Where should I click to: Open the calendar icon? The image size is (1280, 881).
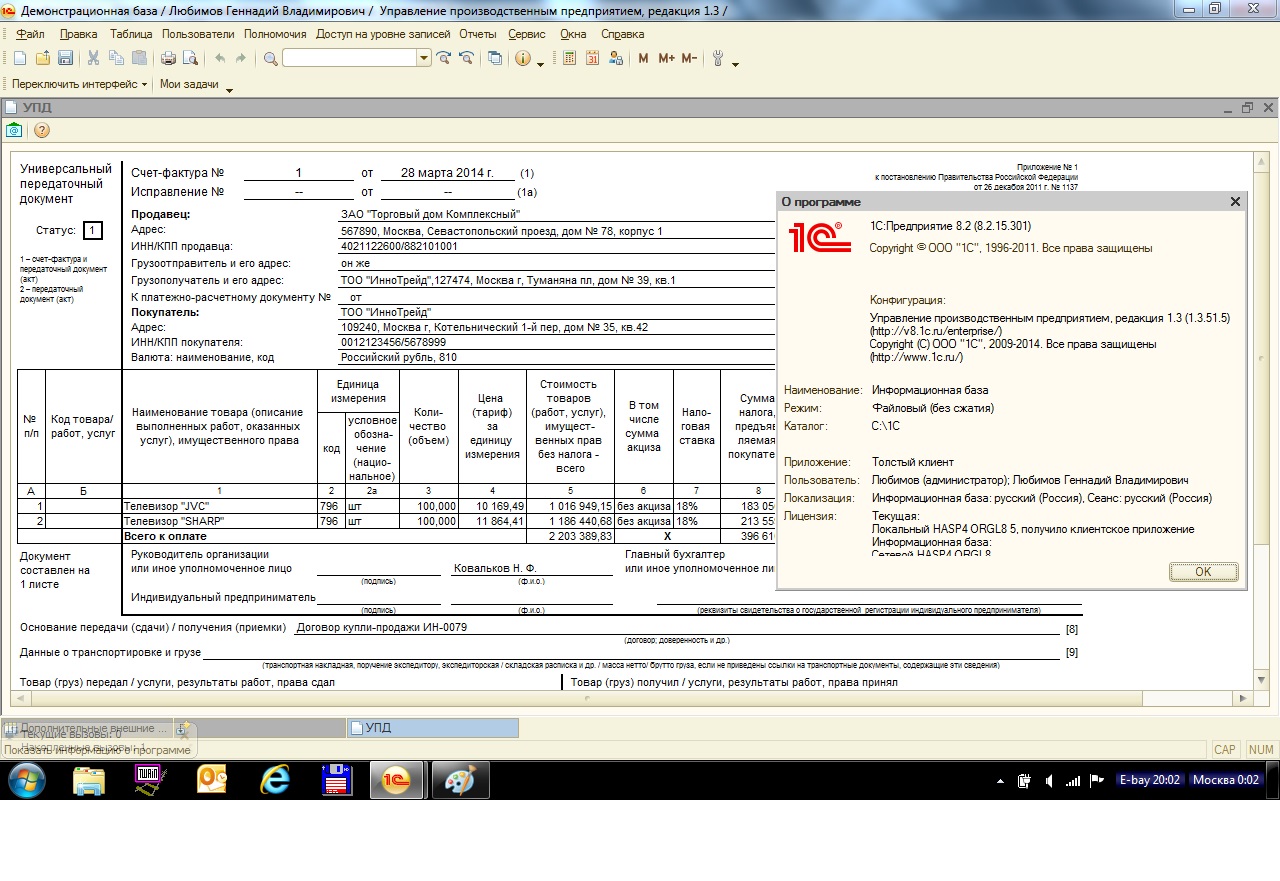[592, 58]
